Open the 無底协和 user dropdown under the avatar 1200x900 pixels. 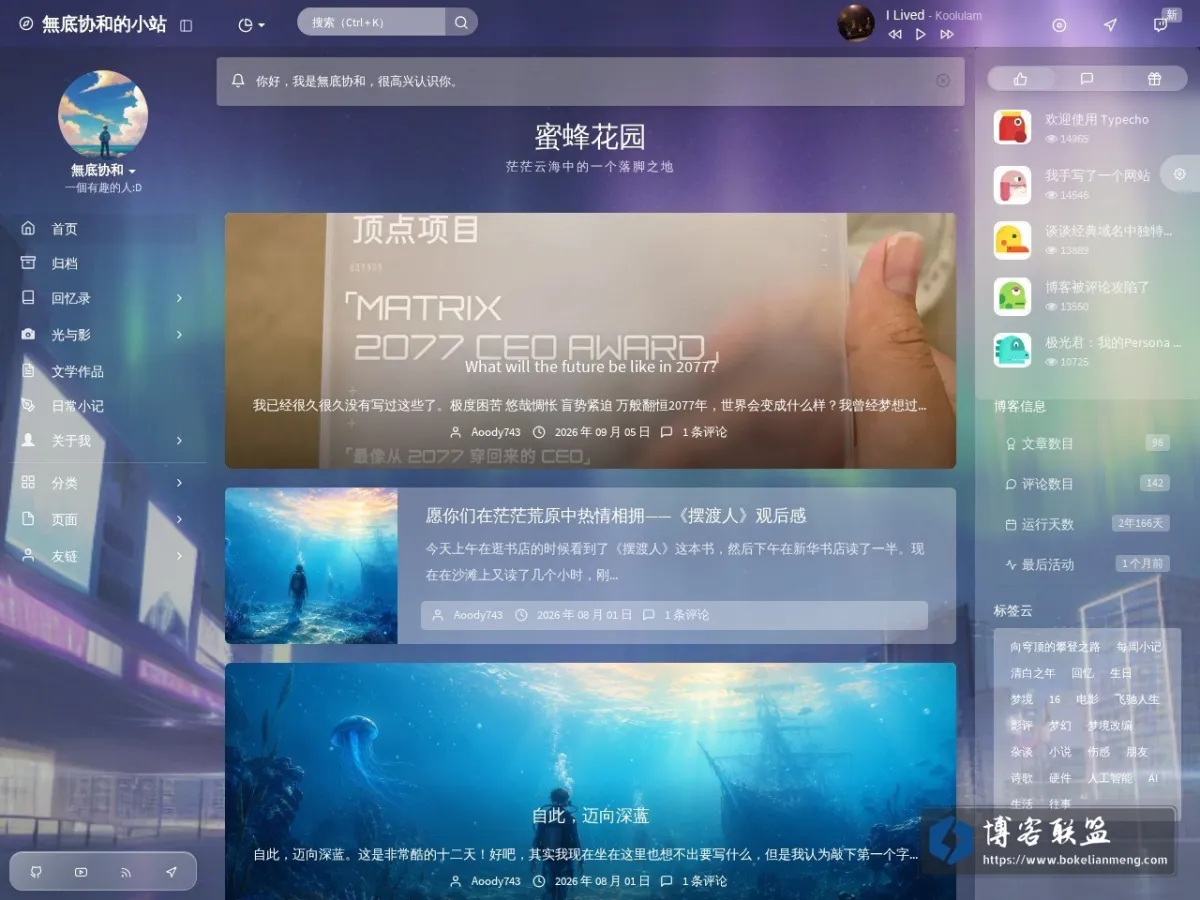[x=103, y=170]
